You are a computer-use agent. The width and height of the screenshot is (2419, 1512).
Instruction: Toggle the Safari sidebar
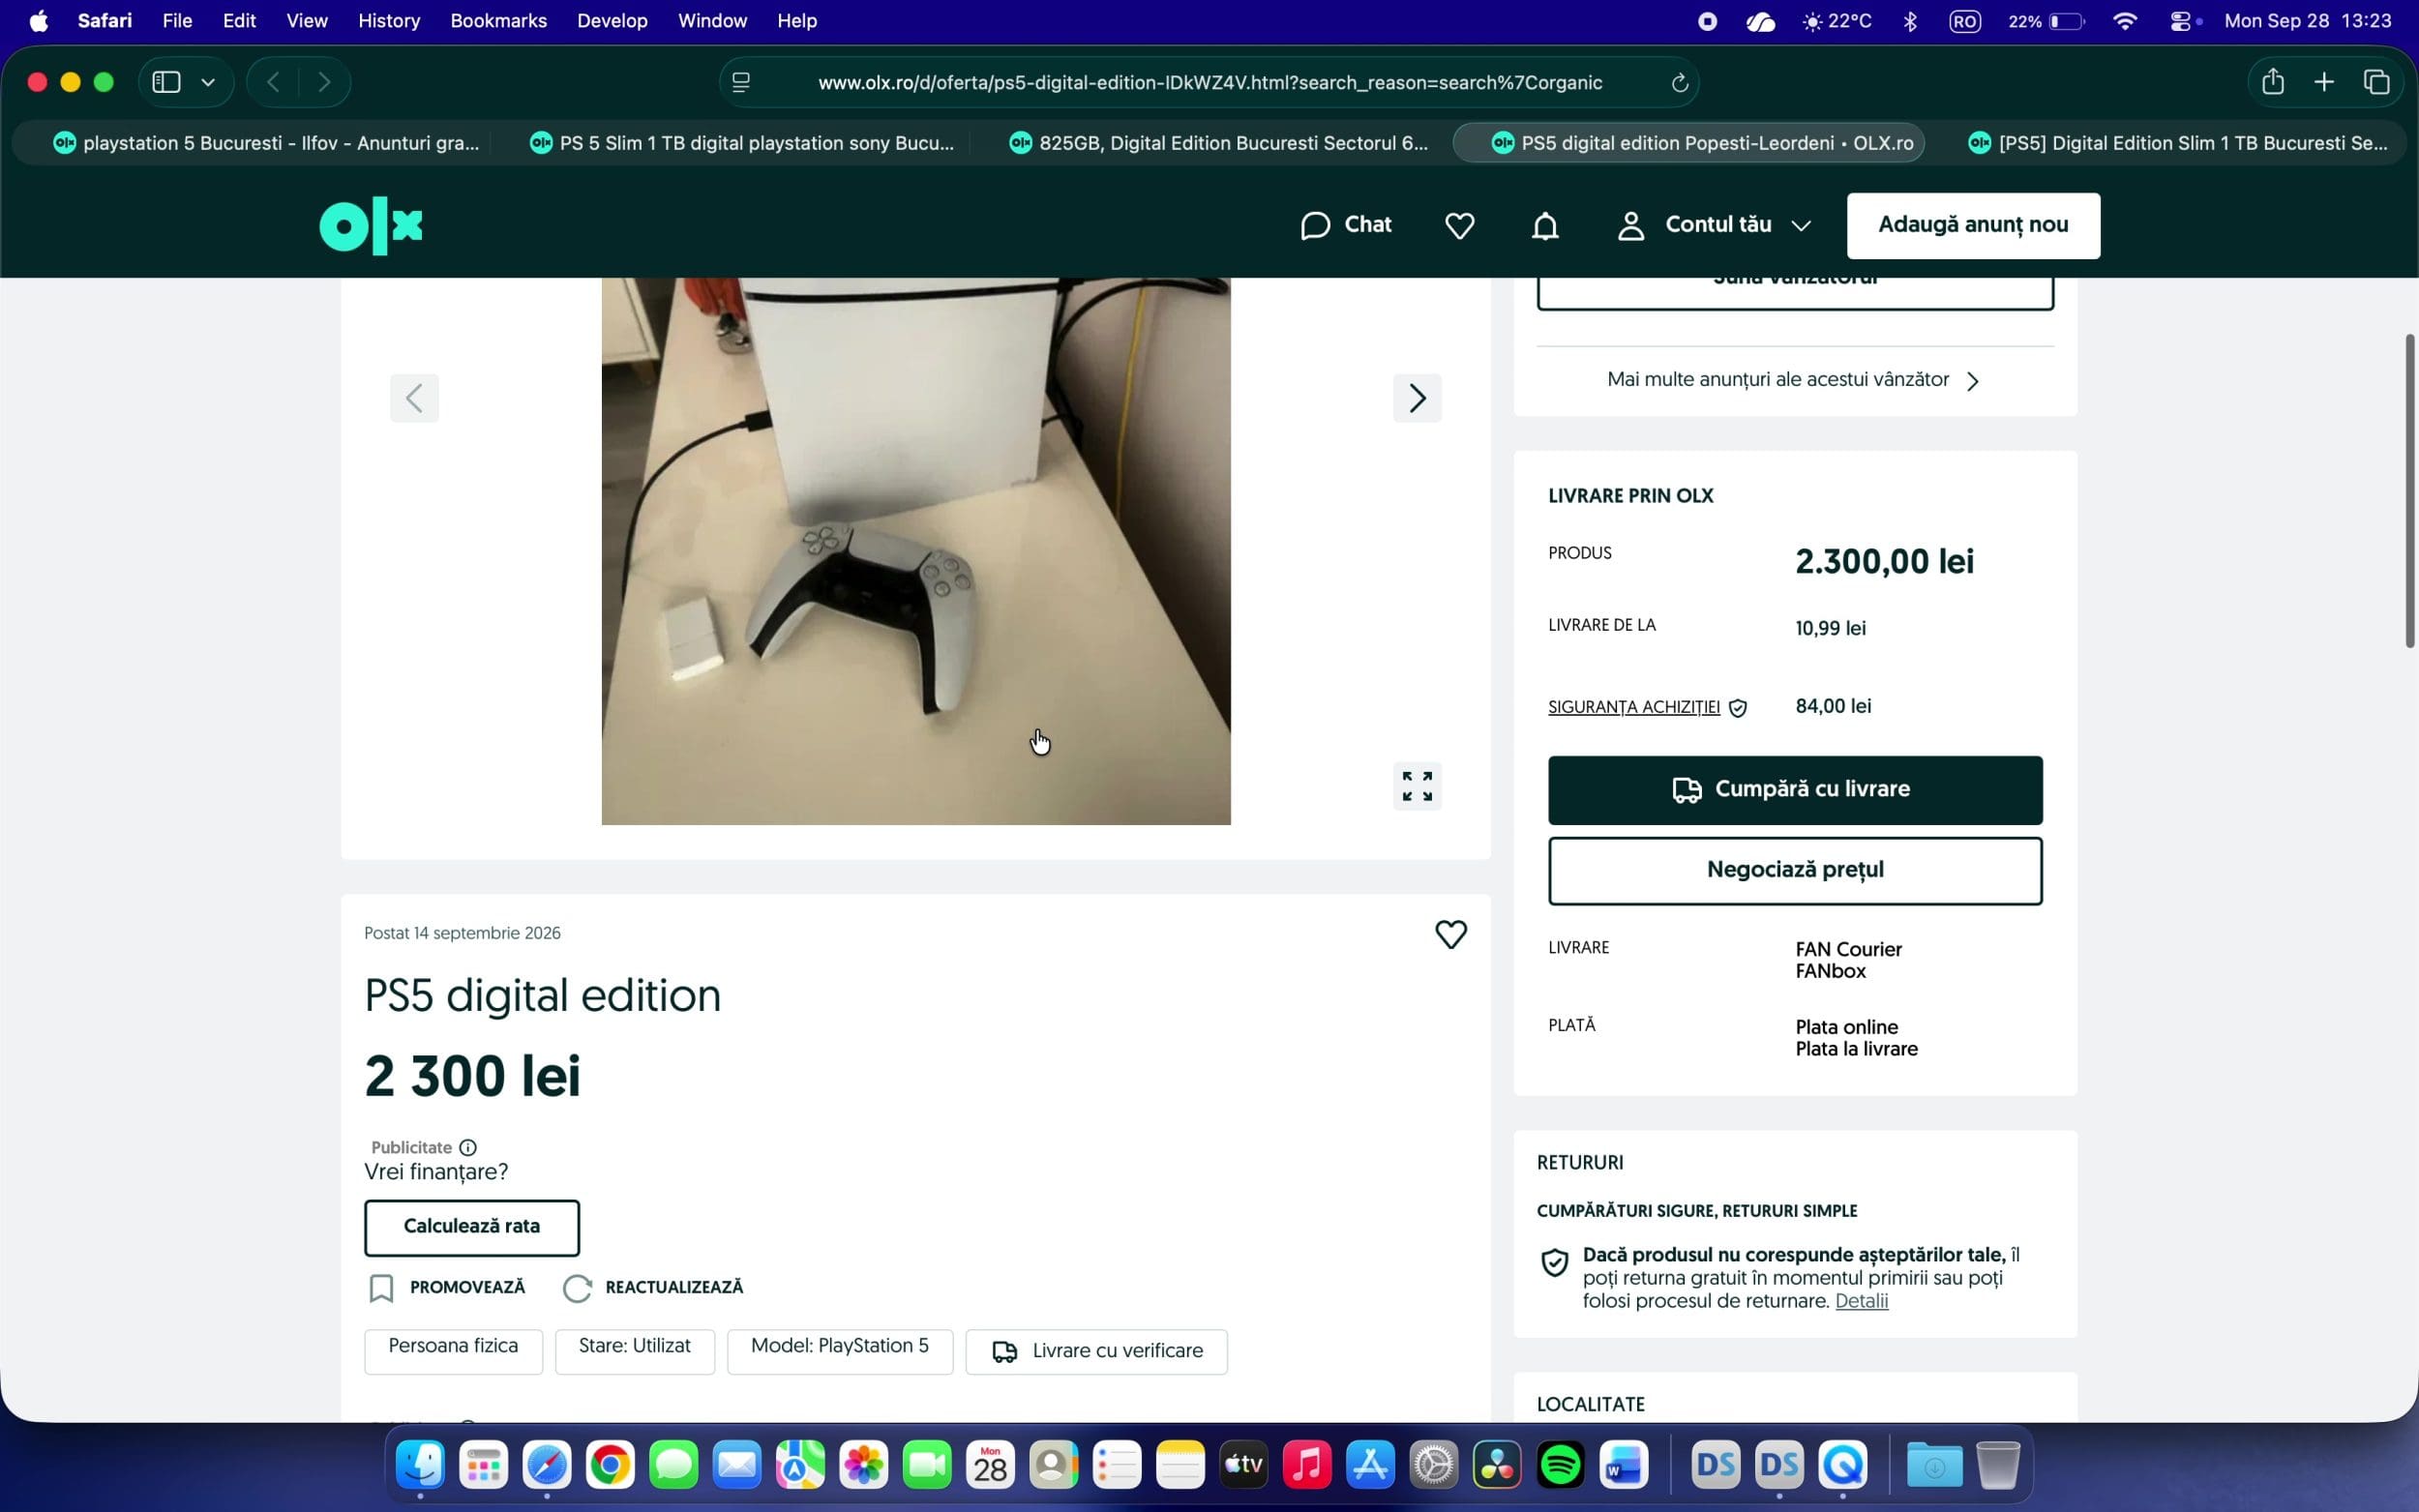[x=166, y=82]
